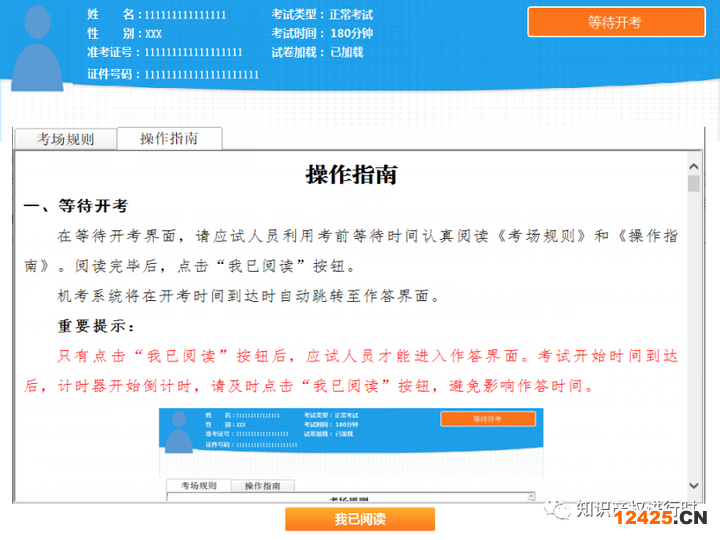720x540 pixels.
Task: Click the red important notice text
Action: 351,371
